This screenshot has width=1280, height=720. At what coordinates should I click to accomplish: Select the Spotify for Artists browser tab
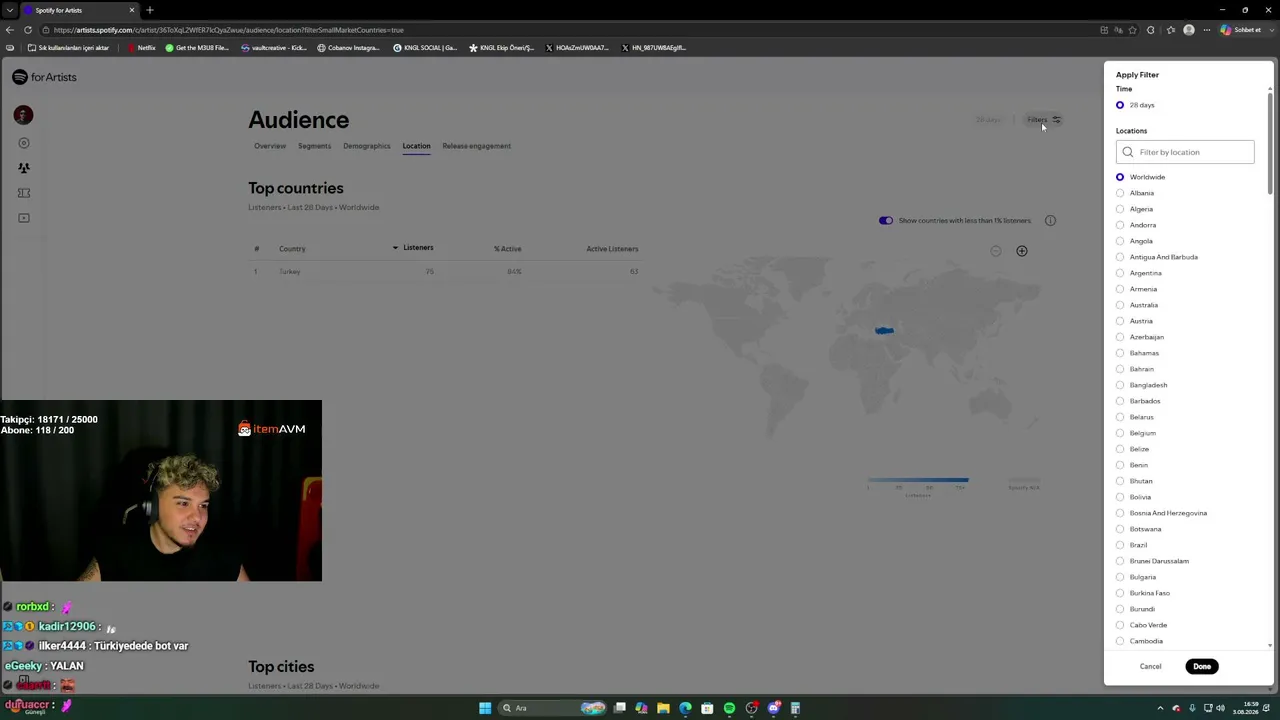[x=80, y=10]
